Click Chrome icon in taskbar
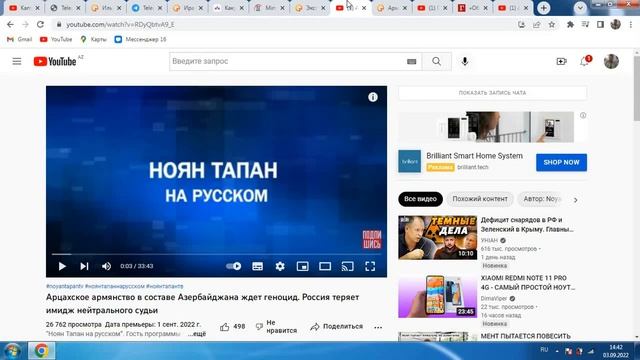640x360 pixels. pyautogui.click(x=41, y=351)
